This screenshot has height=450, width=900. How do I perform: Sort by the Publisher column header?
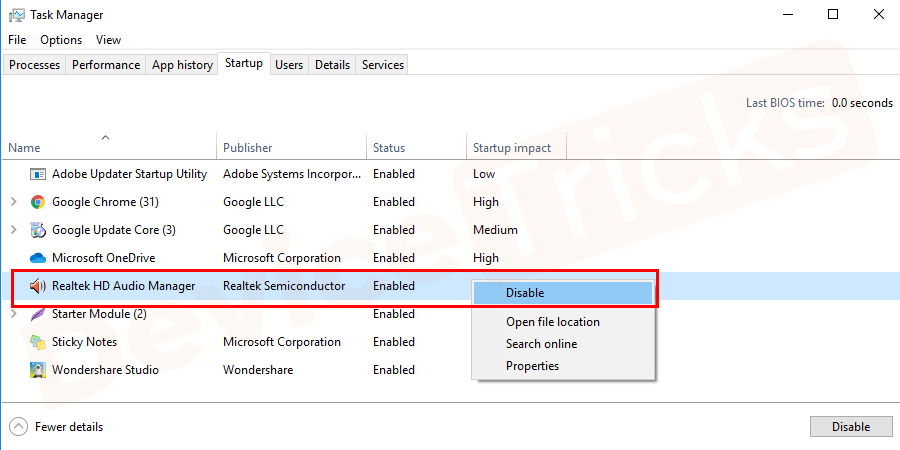click(292, 148)
